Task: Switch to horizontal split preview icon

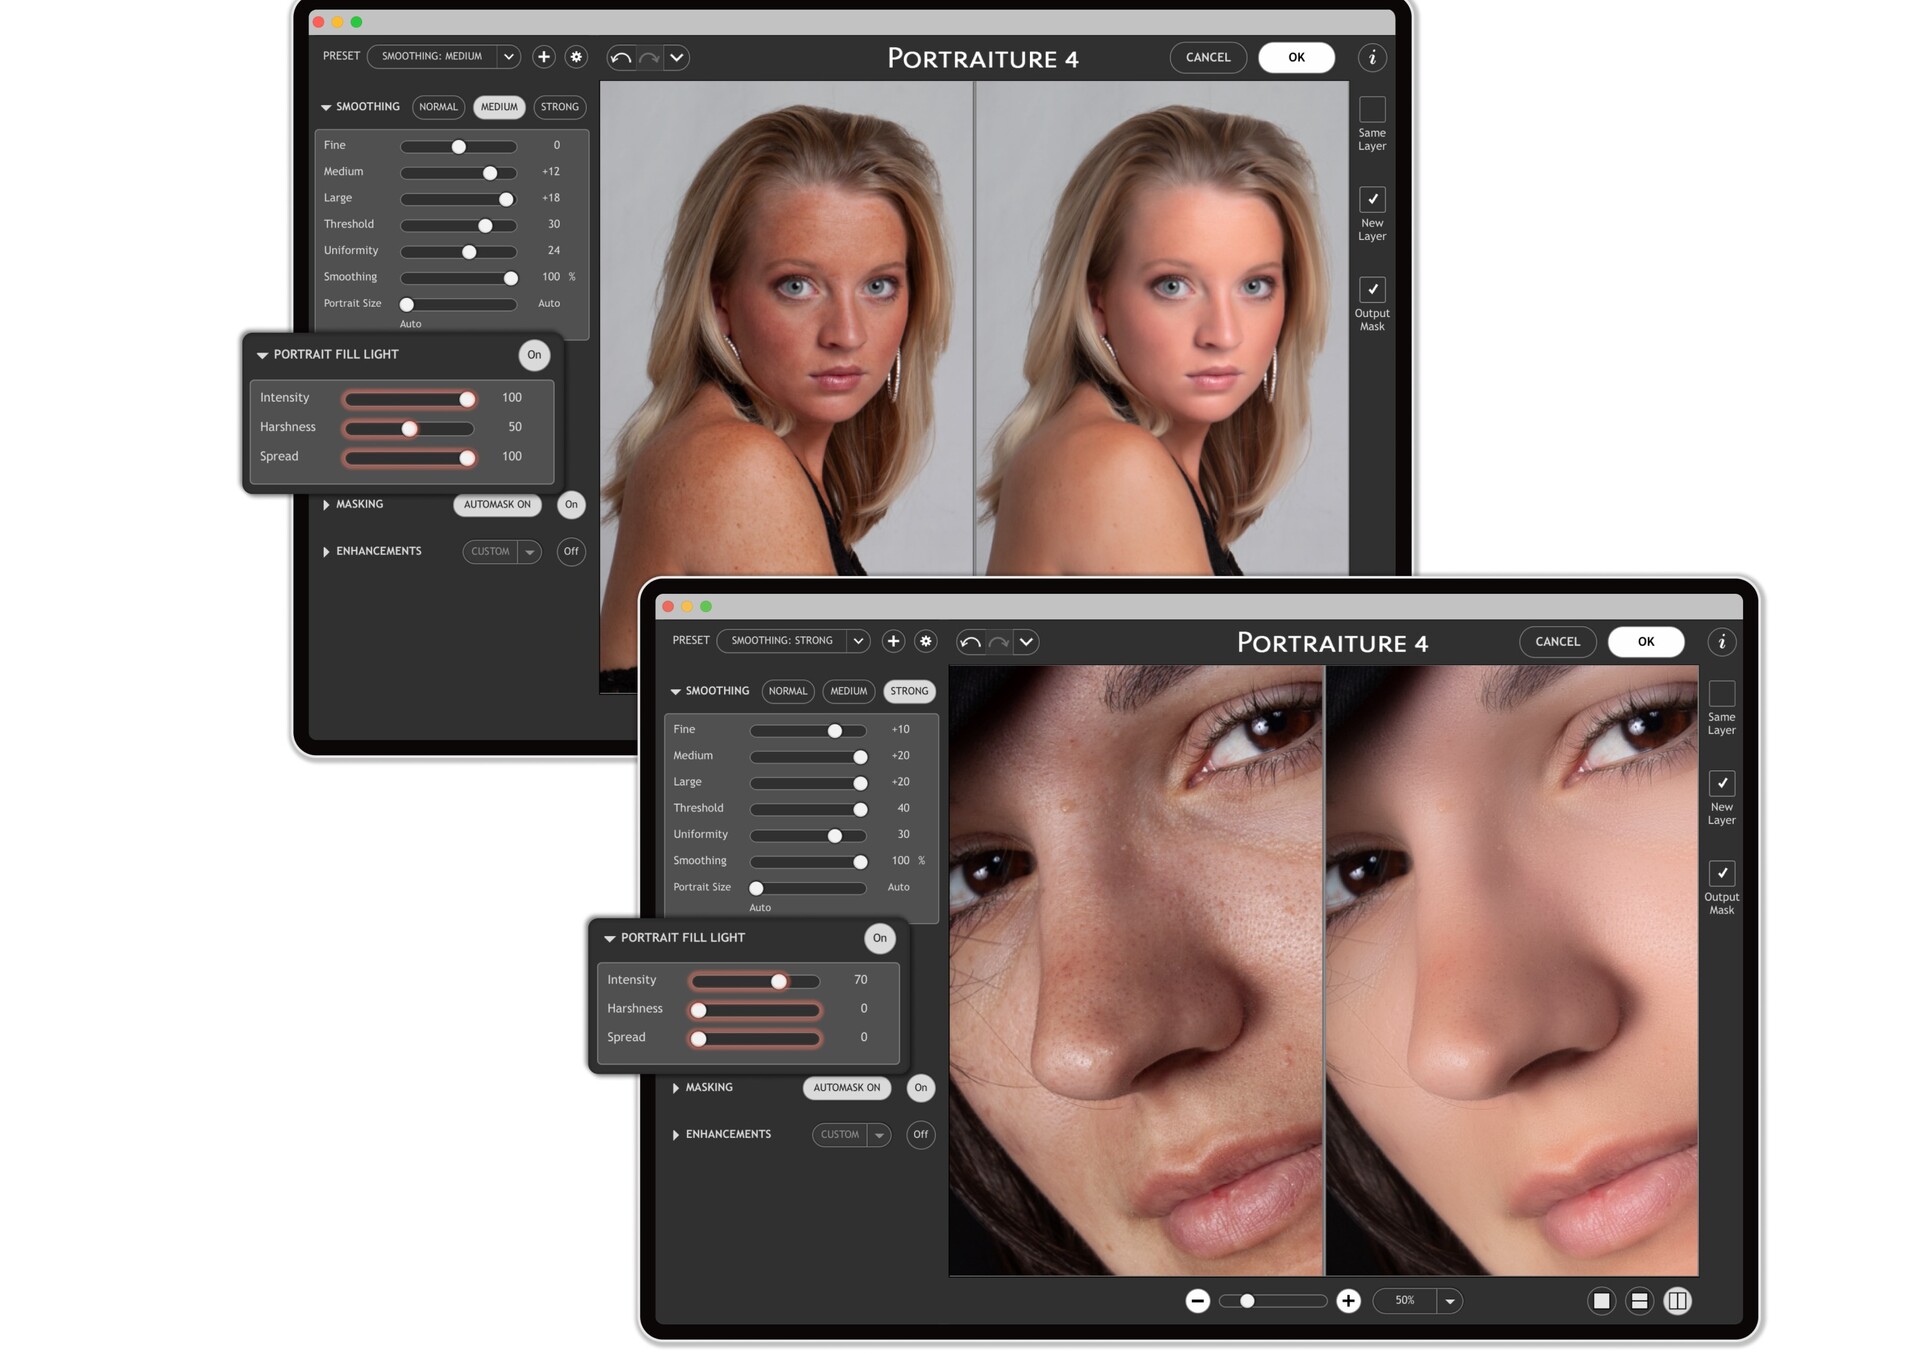Action: (x=1640, y=1300)
